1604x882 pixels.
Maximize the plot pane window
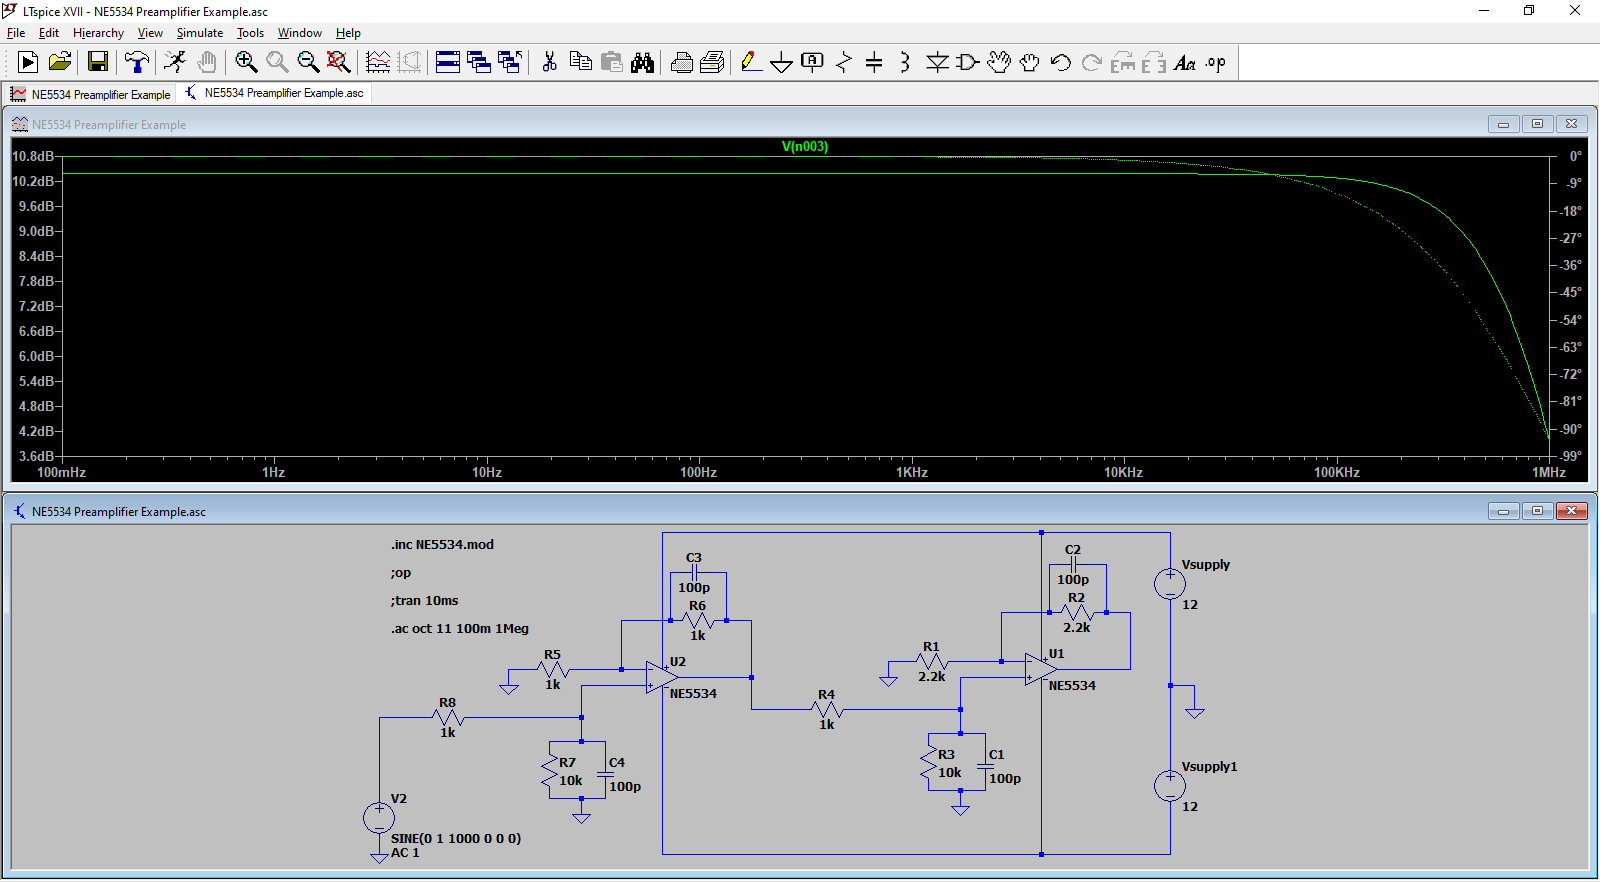[1537, 124]
